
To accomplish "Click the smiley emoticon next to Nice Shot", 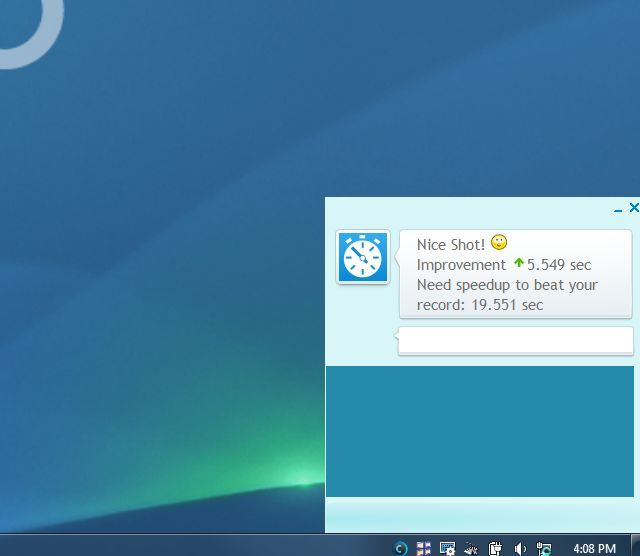I will tap(498, 242).
